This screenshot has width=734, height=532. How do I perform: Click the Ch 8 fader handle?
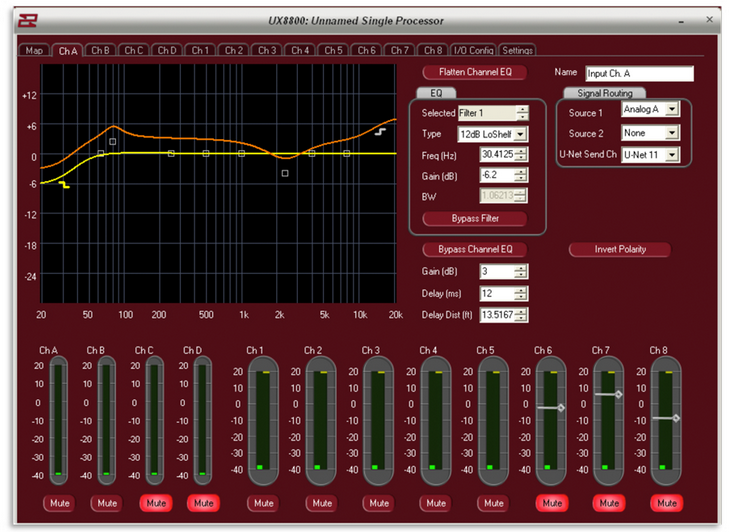pyautogui.click(x=675, y=418)
